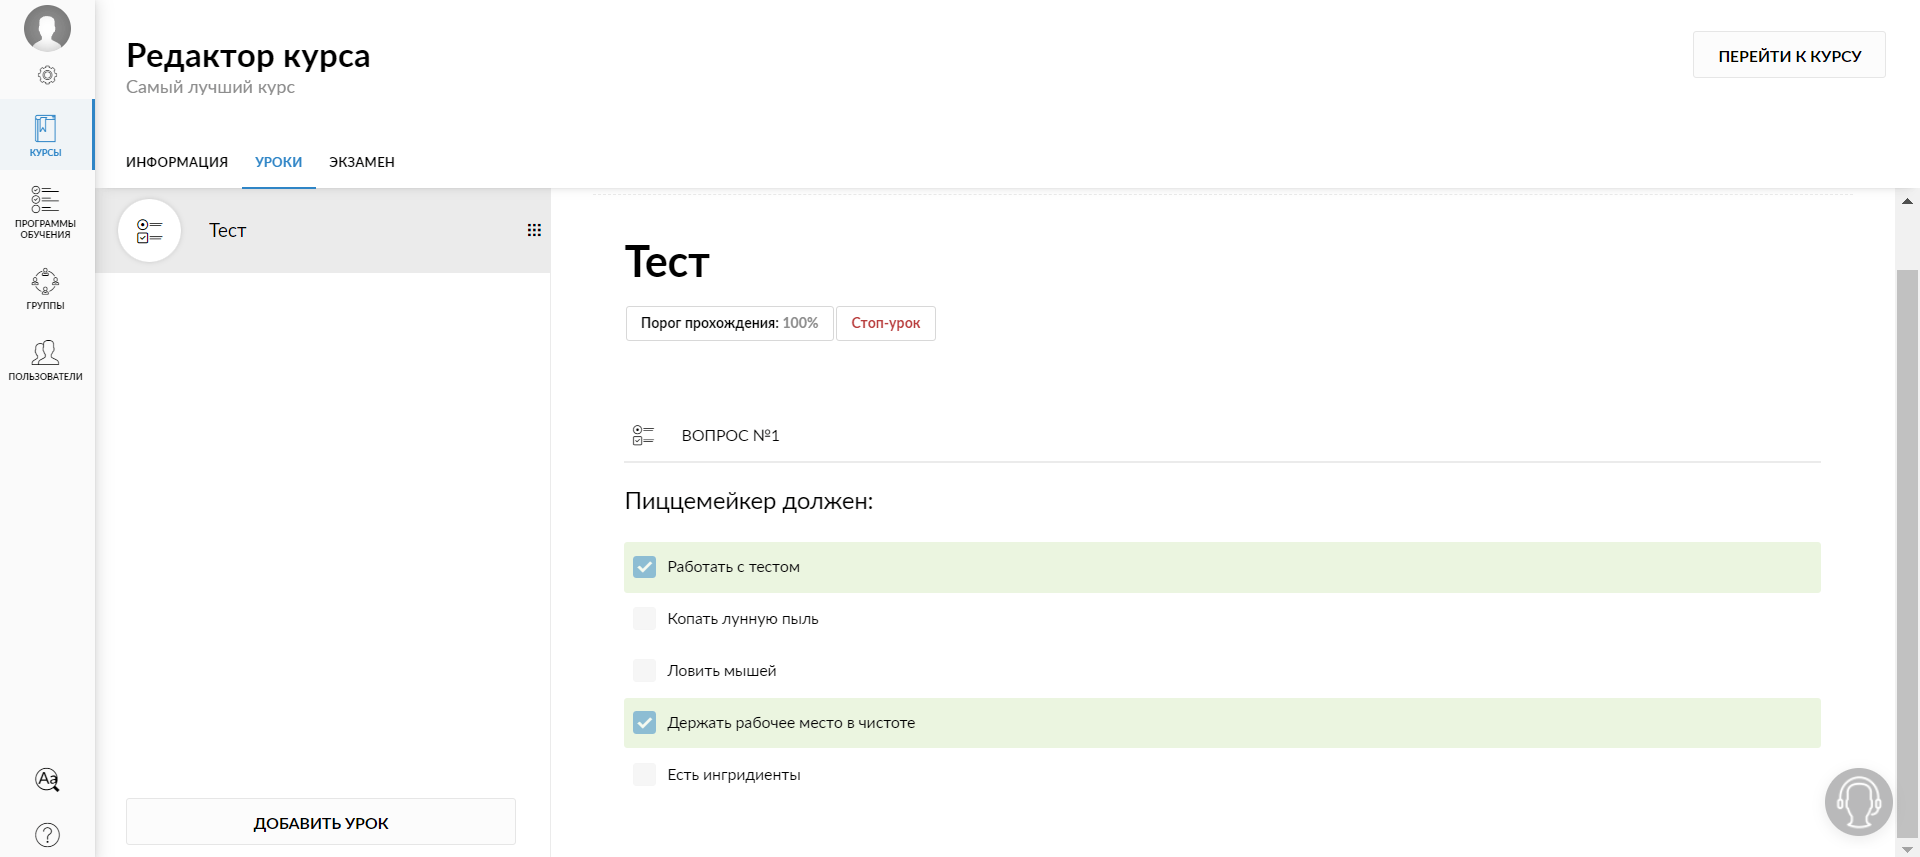
Task: Open the user profile avatar
Action: [47, 28]
